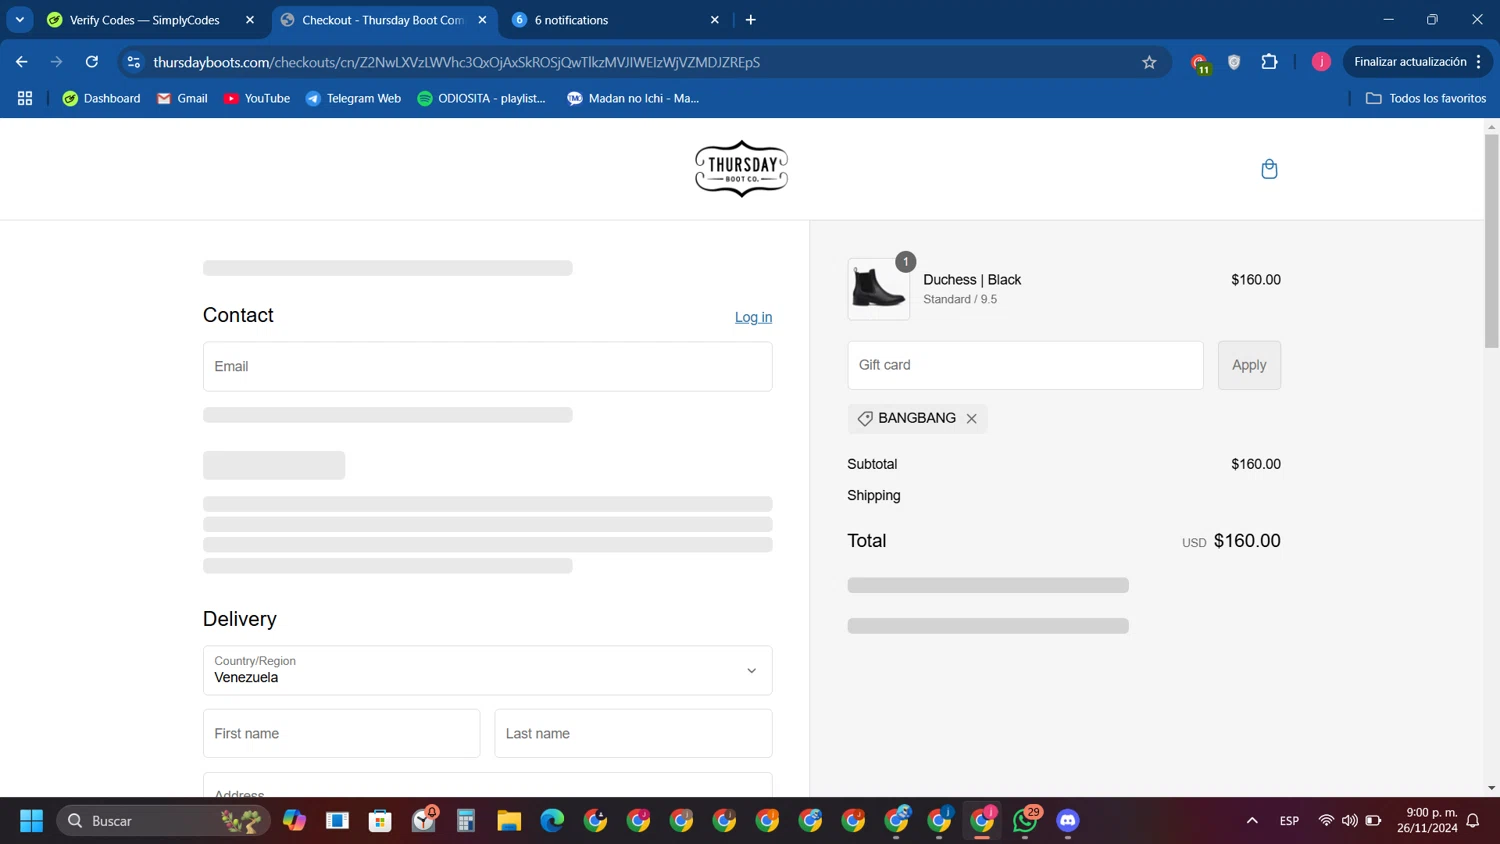Open the tab search dropdown arrow
Image resolution: width=1500 pixels, height=844 pixels.
(x=20, y=20)
